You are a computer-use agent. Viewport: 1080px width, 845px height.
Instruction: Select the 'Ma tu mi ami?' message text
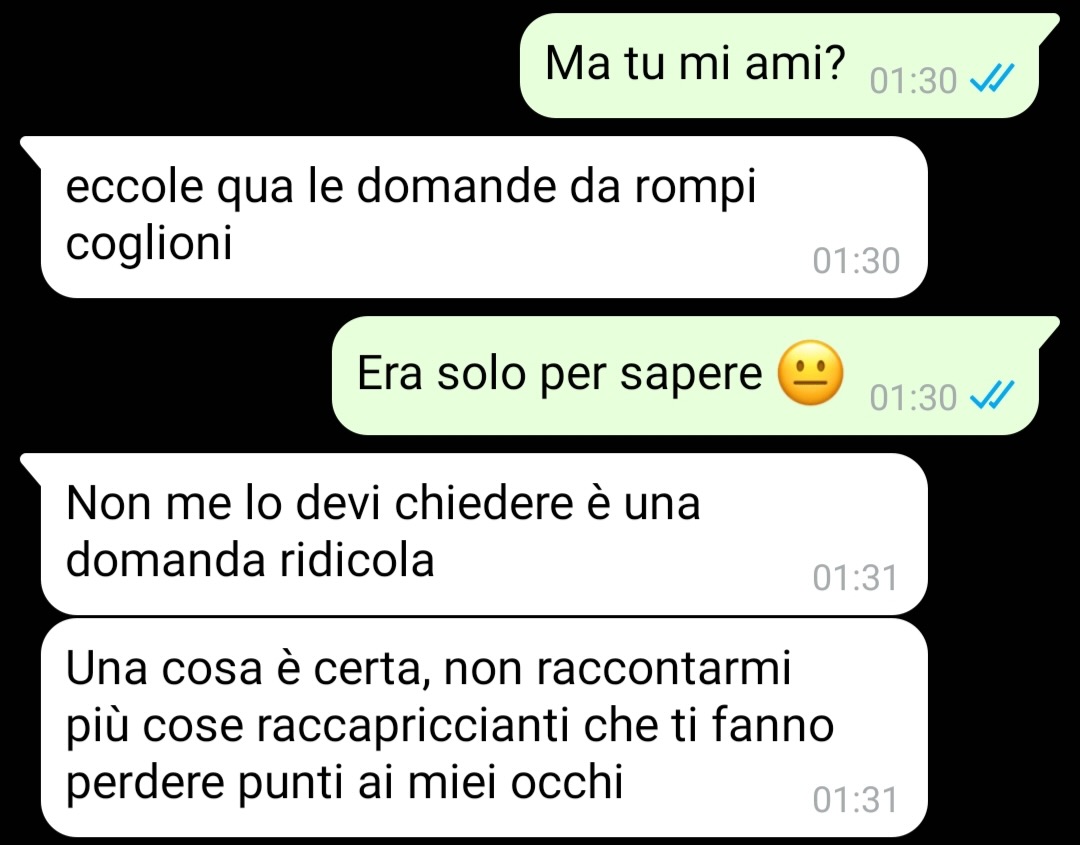(x=694, y=63)
